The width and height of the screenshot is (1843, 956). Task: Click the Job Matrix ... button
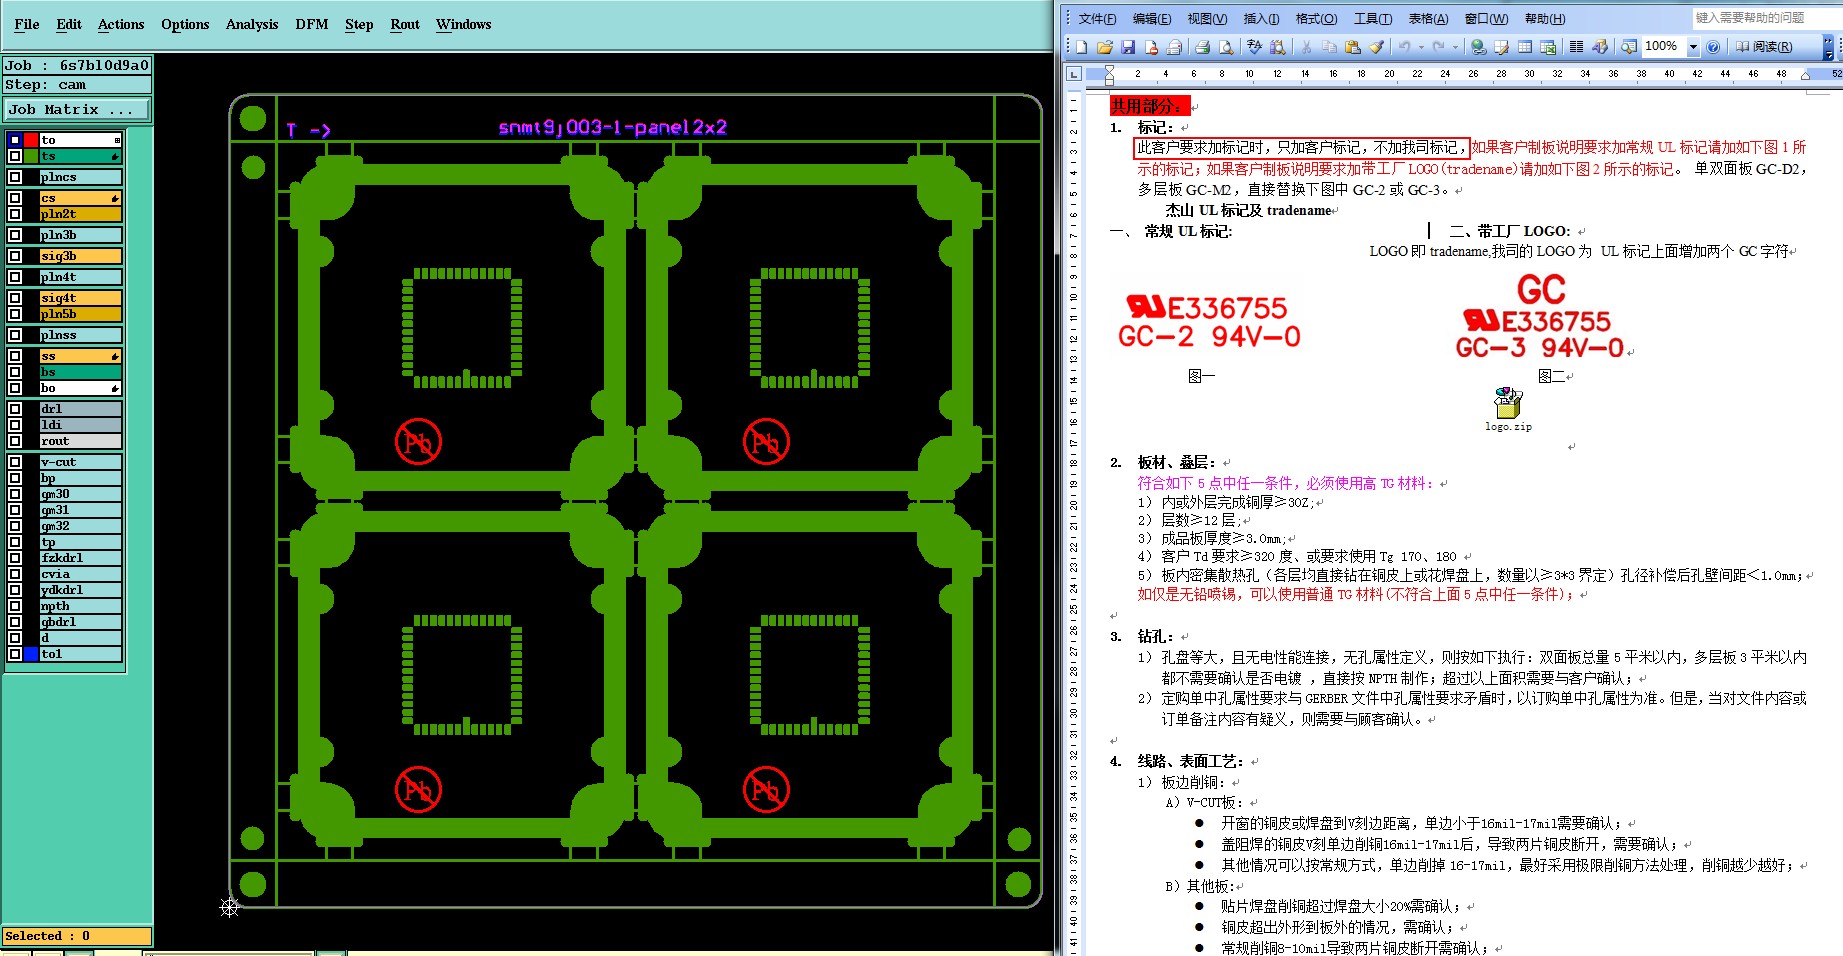[x=77, y=109]
